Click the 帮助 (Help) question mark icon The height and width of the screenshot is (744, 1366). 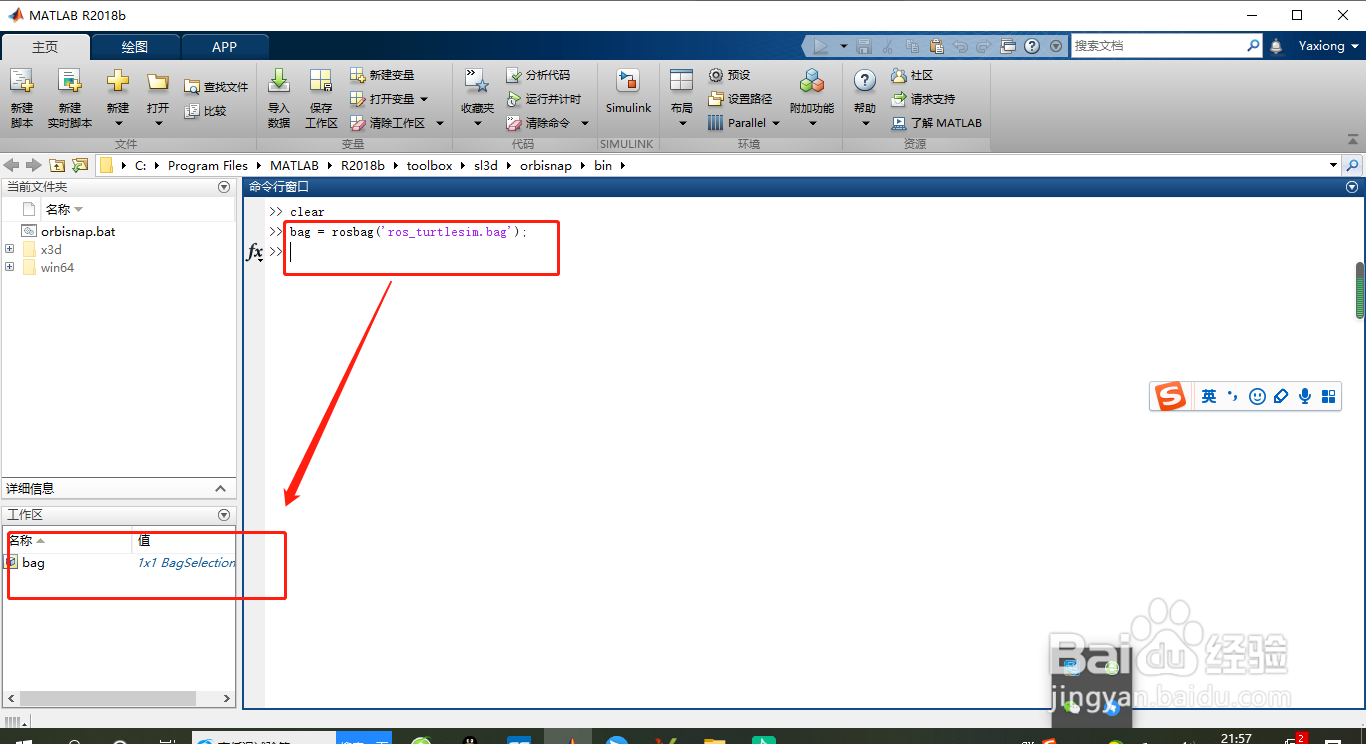pyautogui.click(x=865, y=82)
